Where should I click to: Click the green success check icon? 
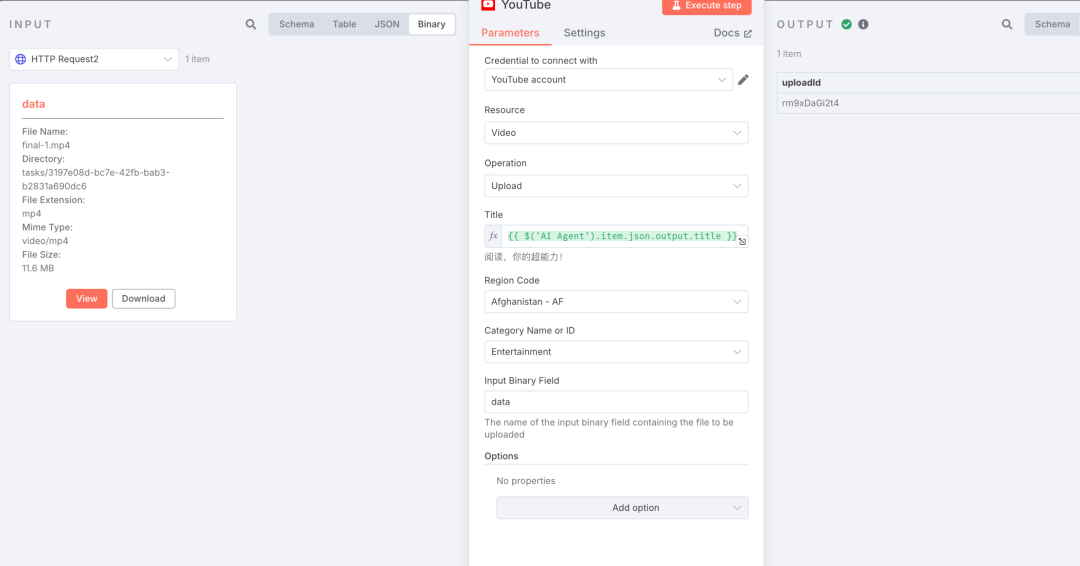tap(847, 24)
